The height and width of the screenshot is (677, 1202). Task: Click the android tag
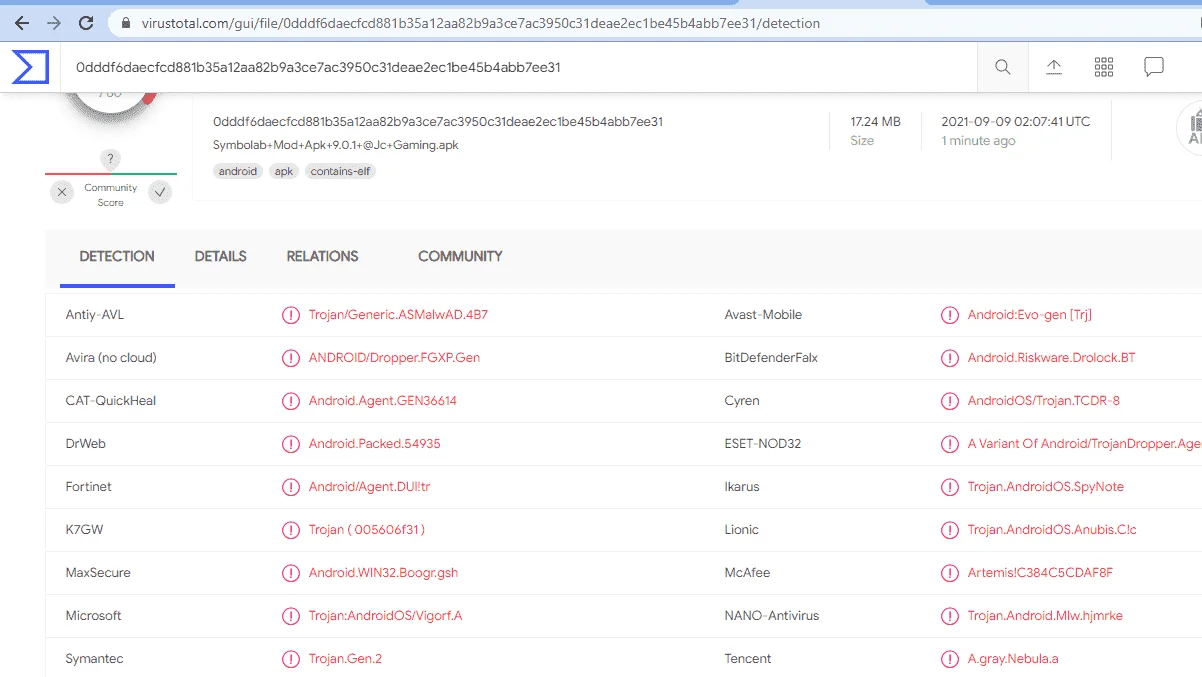click(238, 171)
